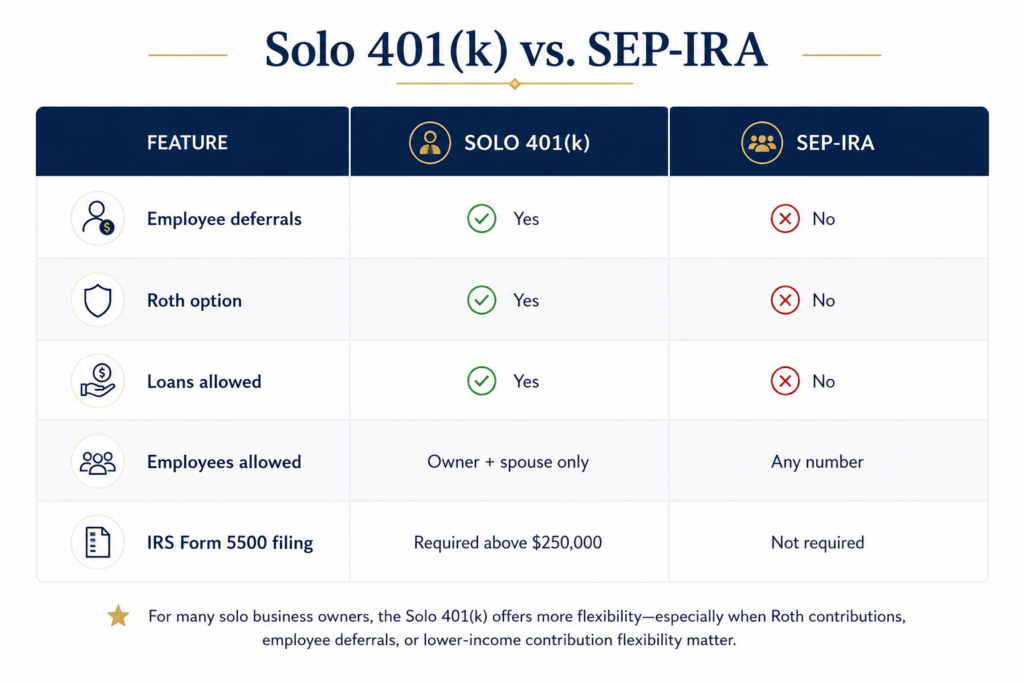
Task: Click red X for SEP-IRA Roth option
Action: pyautogui.click(x=785, y=300)
